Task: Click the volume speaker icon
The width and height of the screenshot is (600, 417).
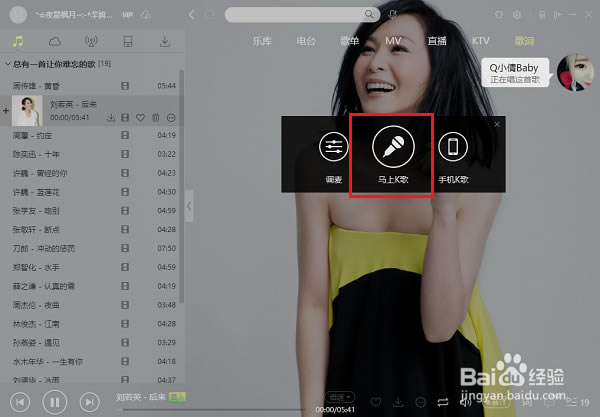Action: click(465, 402)
